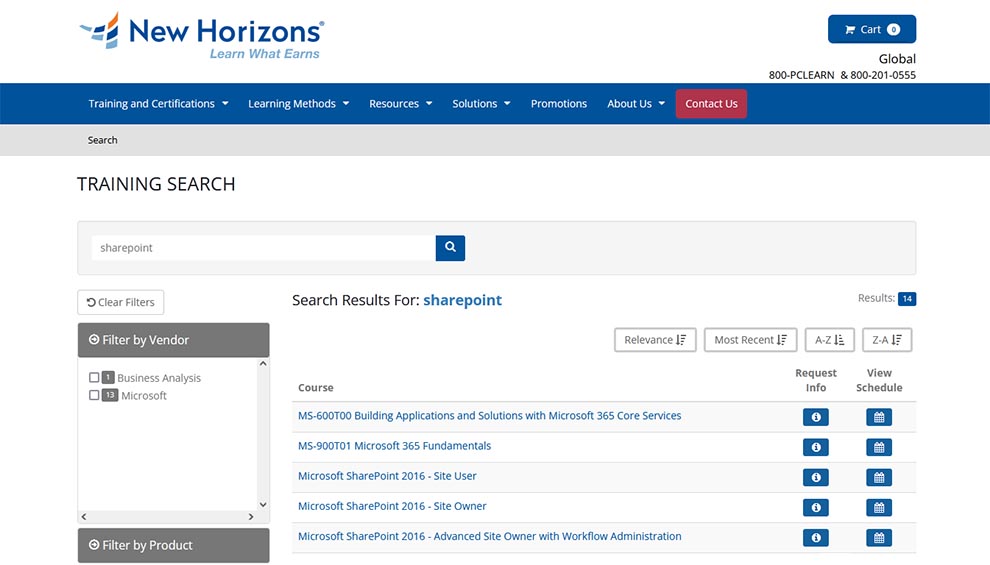Request info for SharePoint 2016 Site Owner

816,507
